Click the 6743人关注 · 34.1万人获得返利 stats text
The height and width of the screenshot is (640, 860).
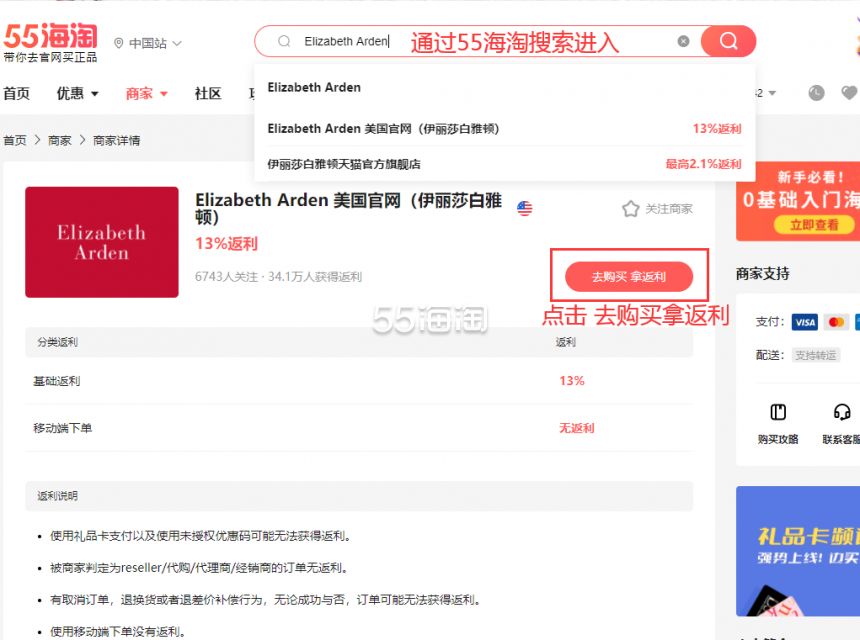pyautogui.click(x=278, y=277)
